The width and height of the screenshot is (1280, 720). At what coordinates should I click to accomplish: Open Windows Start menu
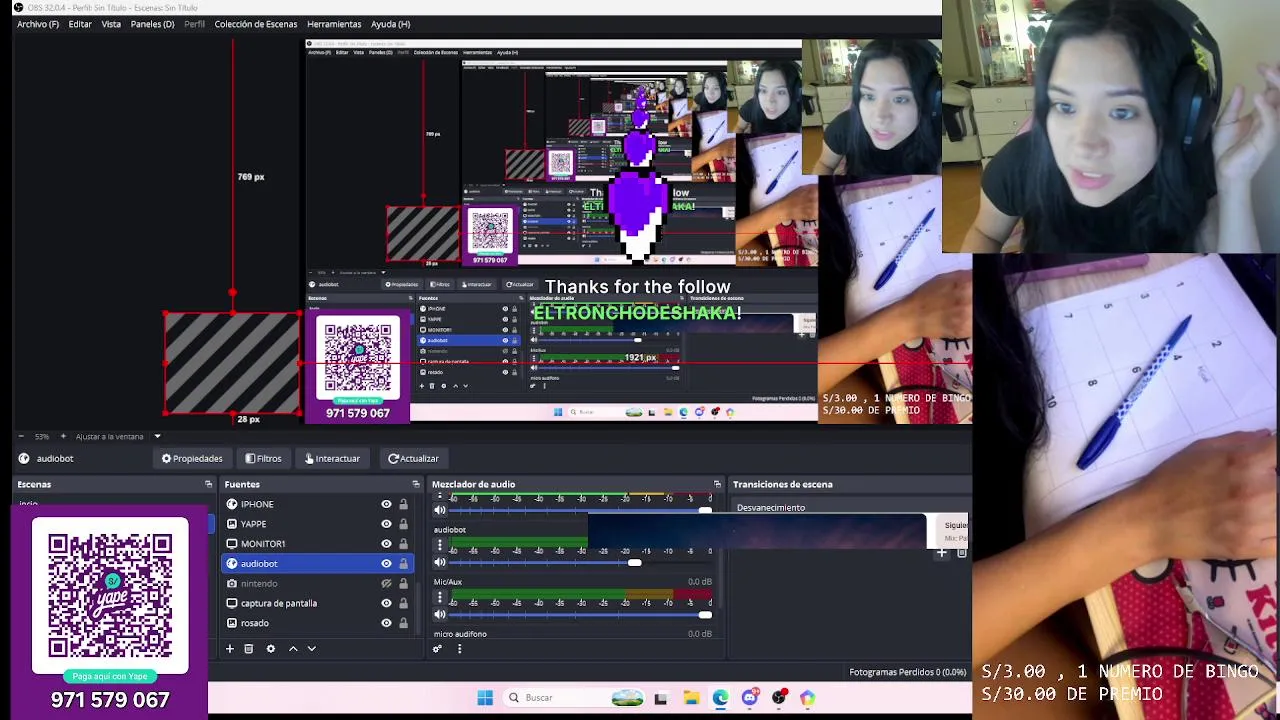click(x=485, y=698)
